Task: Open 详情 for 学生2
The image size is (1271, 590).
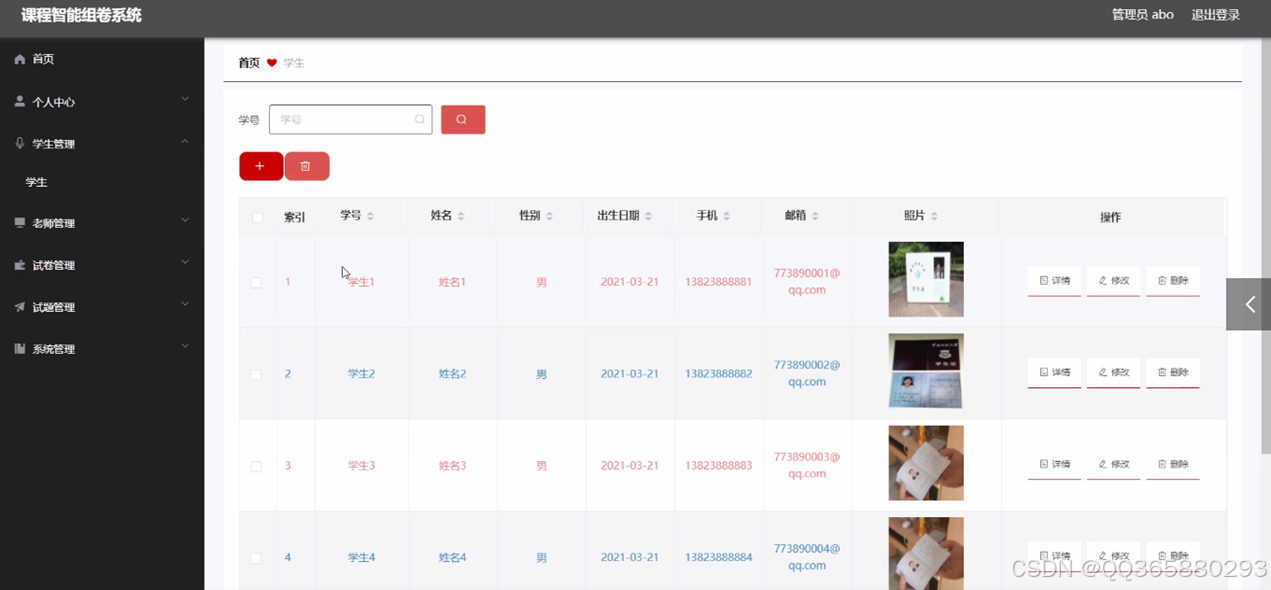Action: coord(1054,373)
